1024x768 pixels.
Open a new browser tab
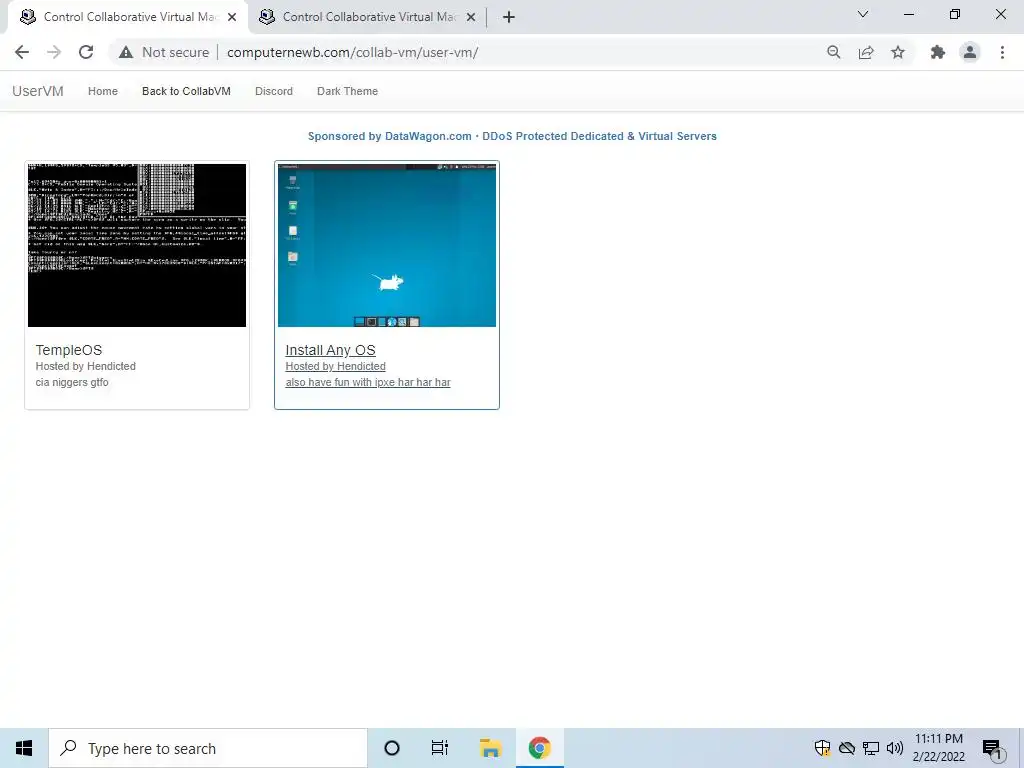[509, 18]
